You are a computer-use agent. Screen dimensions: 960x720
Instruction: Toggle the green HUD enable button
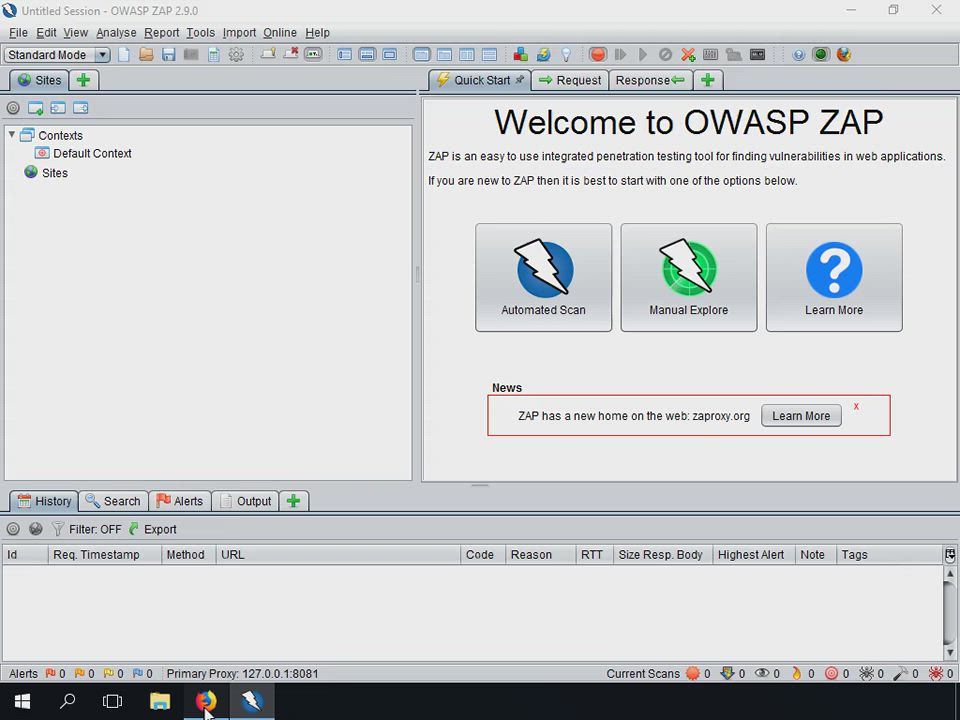point(821,54)
